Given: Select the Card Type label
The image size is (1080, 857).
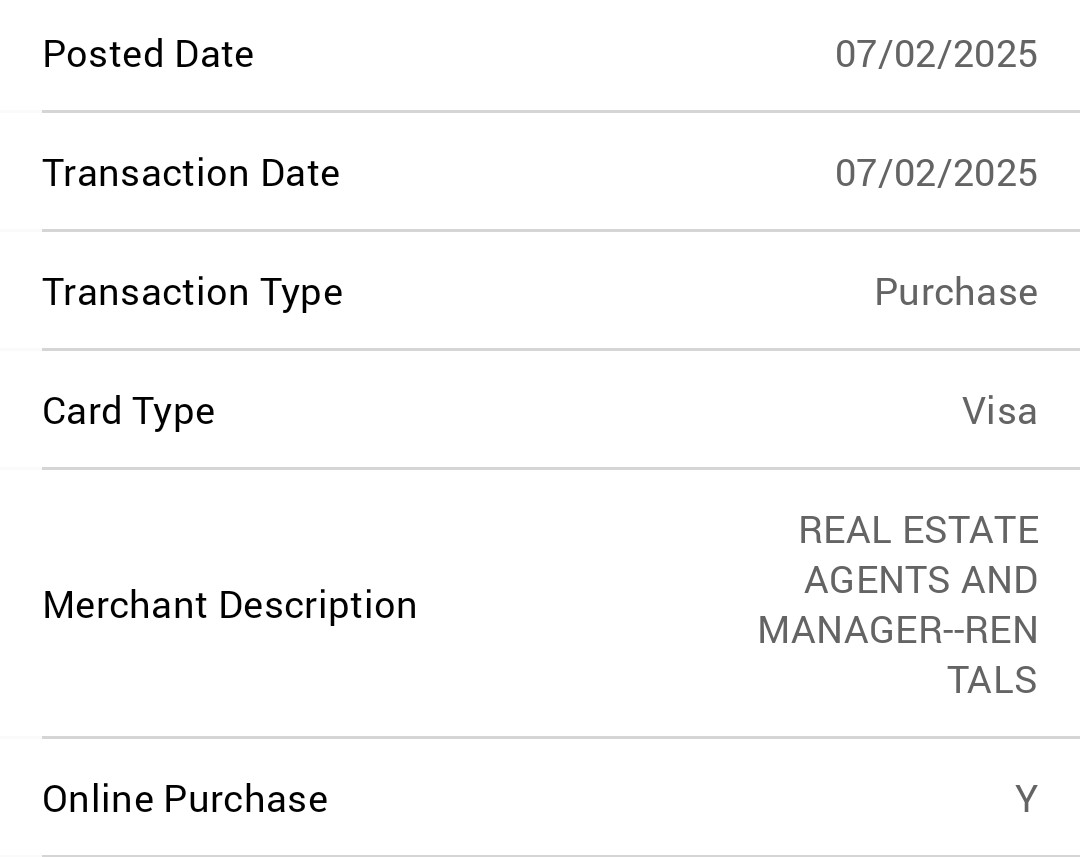Looking at the screenshot, I should pos(129,412).
